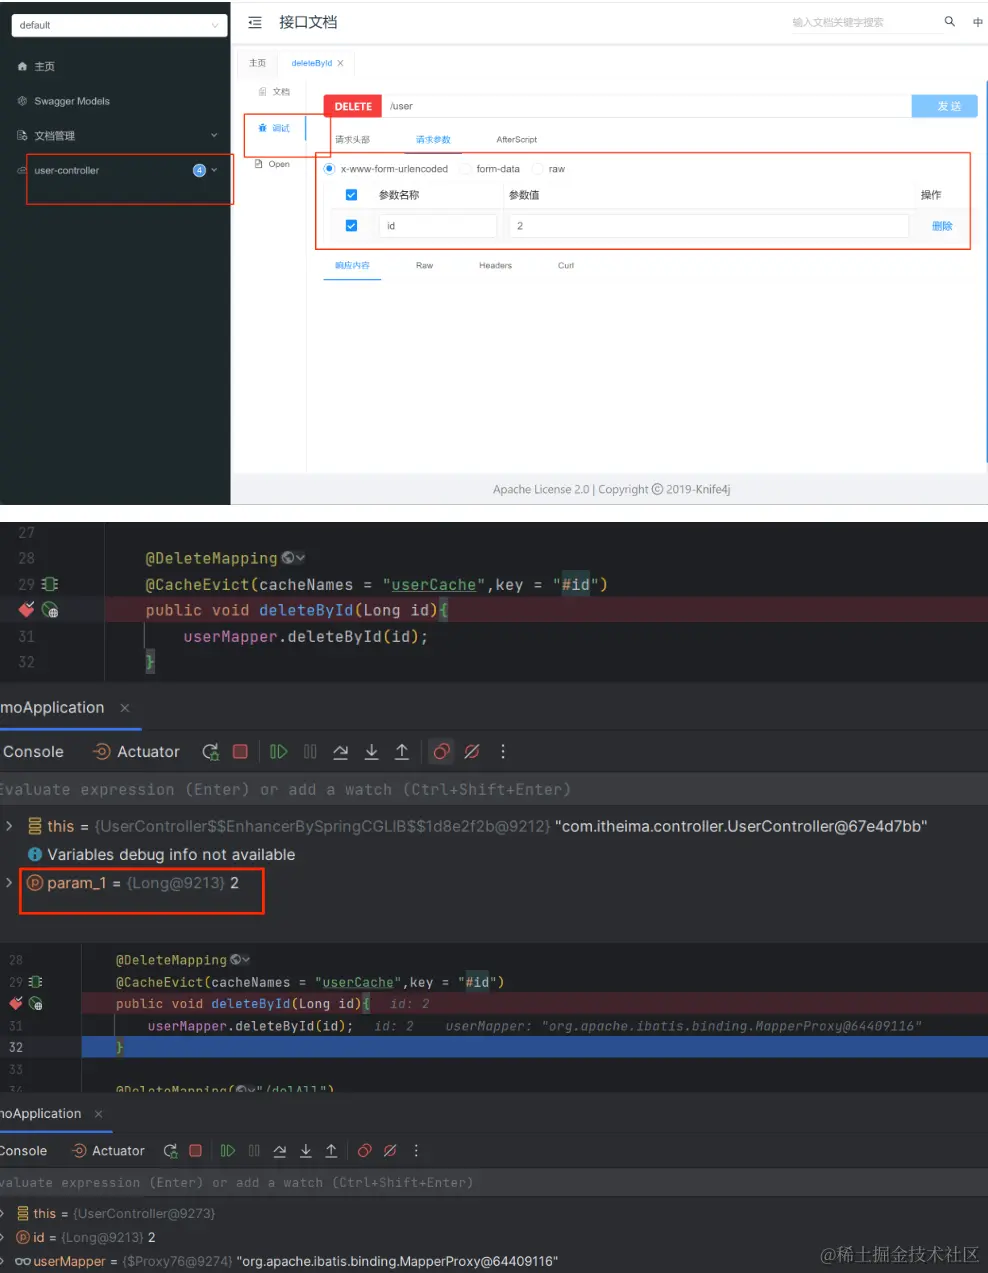The height and width of the screenshot is (1273, 988).
Task: Click View Breakpoints in the userMapper debug panel
Action: pyautogui.click(x=365, y=1151)
